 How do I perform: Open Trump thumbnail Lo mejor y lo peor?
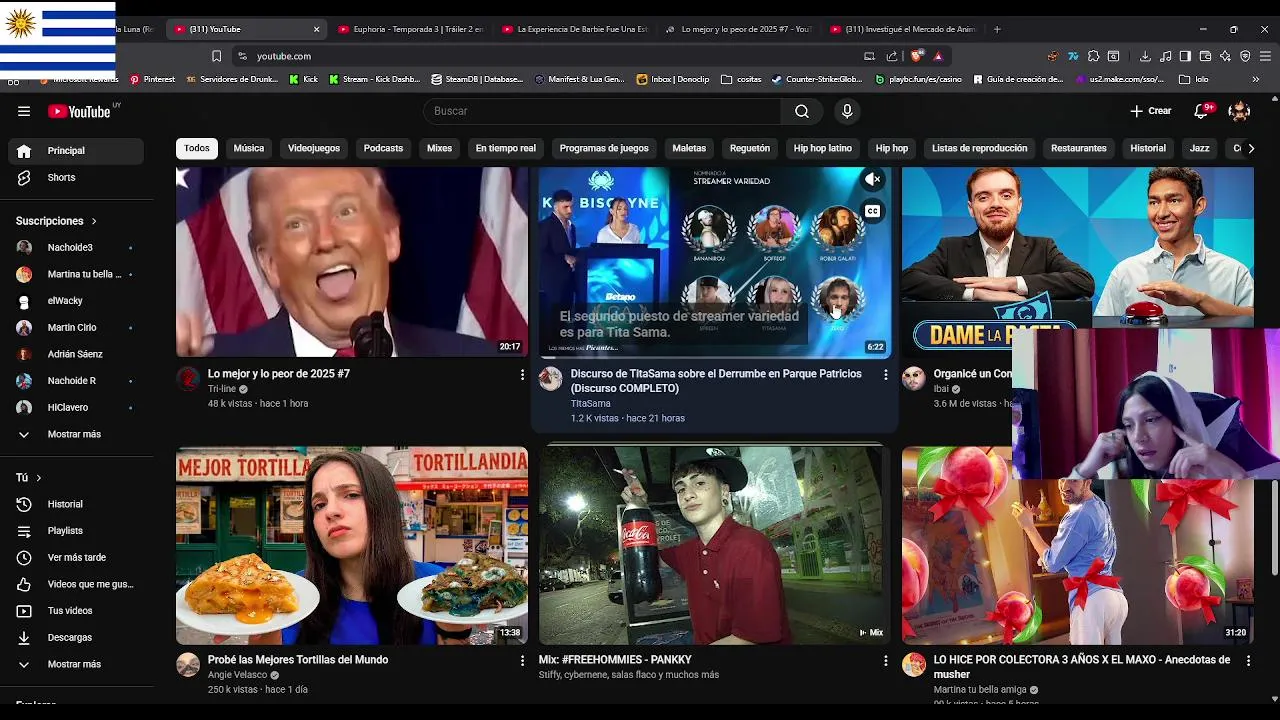352,262
